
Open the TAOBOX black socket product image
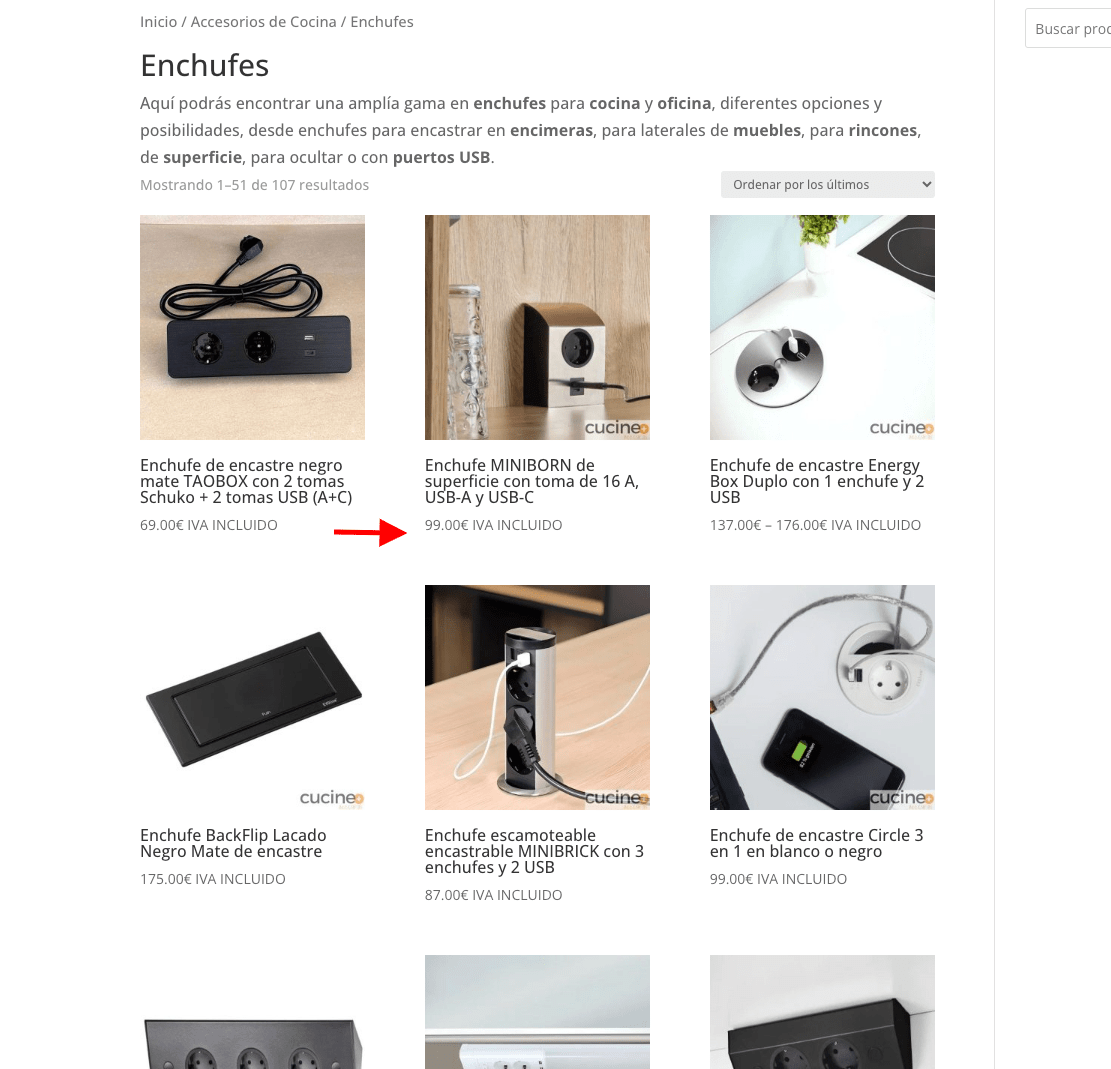click(252, 327)
